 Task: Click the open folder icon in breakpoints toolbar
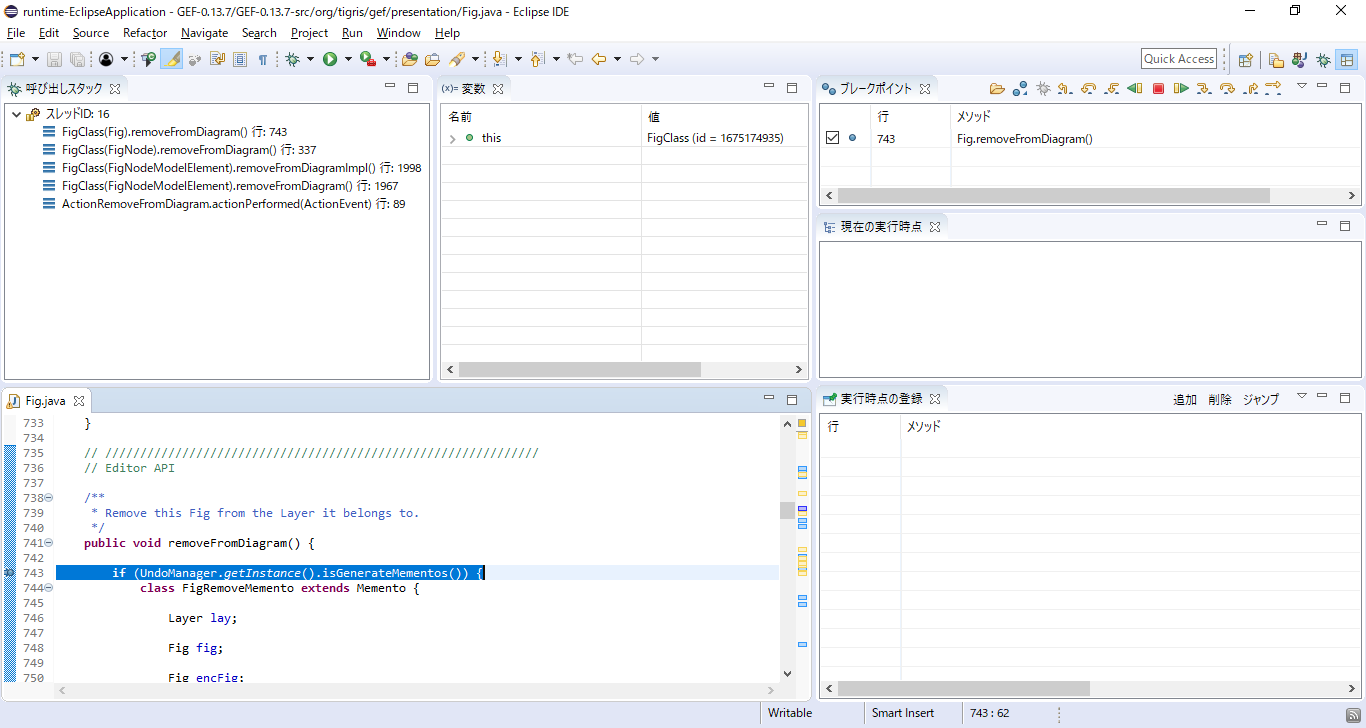(x=997, y=88)
